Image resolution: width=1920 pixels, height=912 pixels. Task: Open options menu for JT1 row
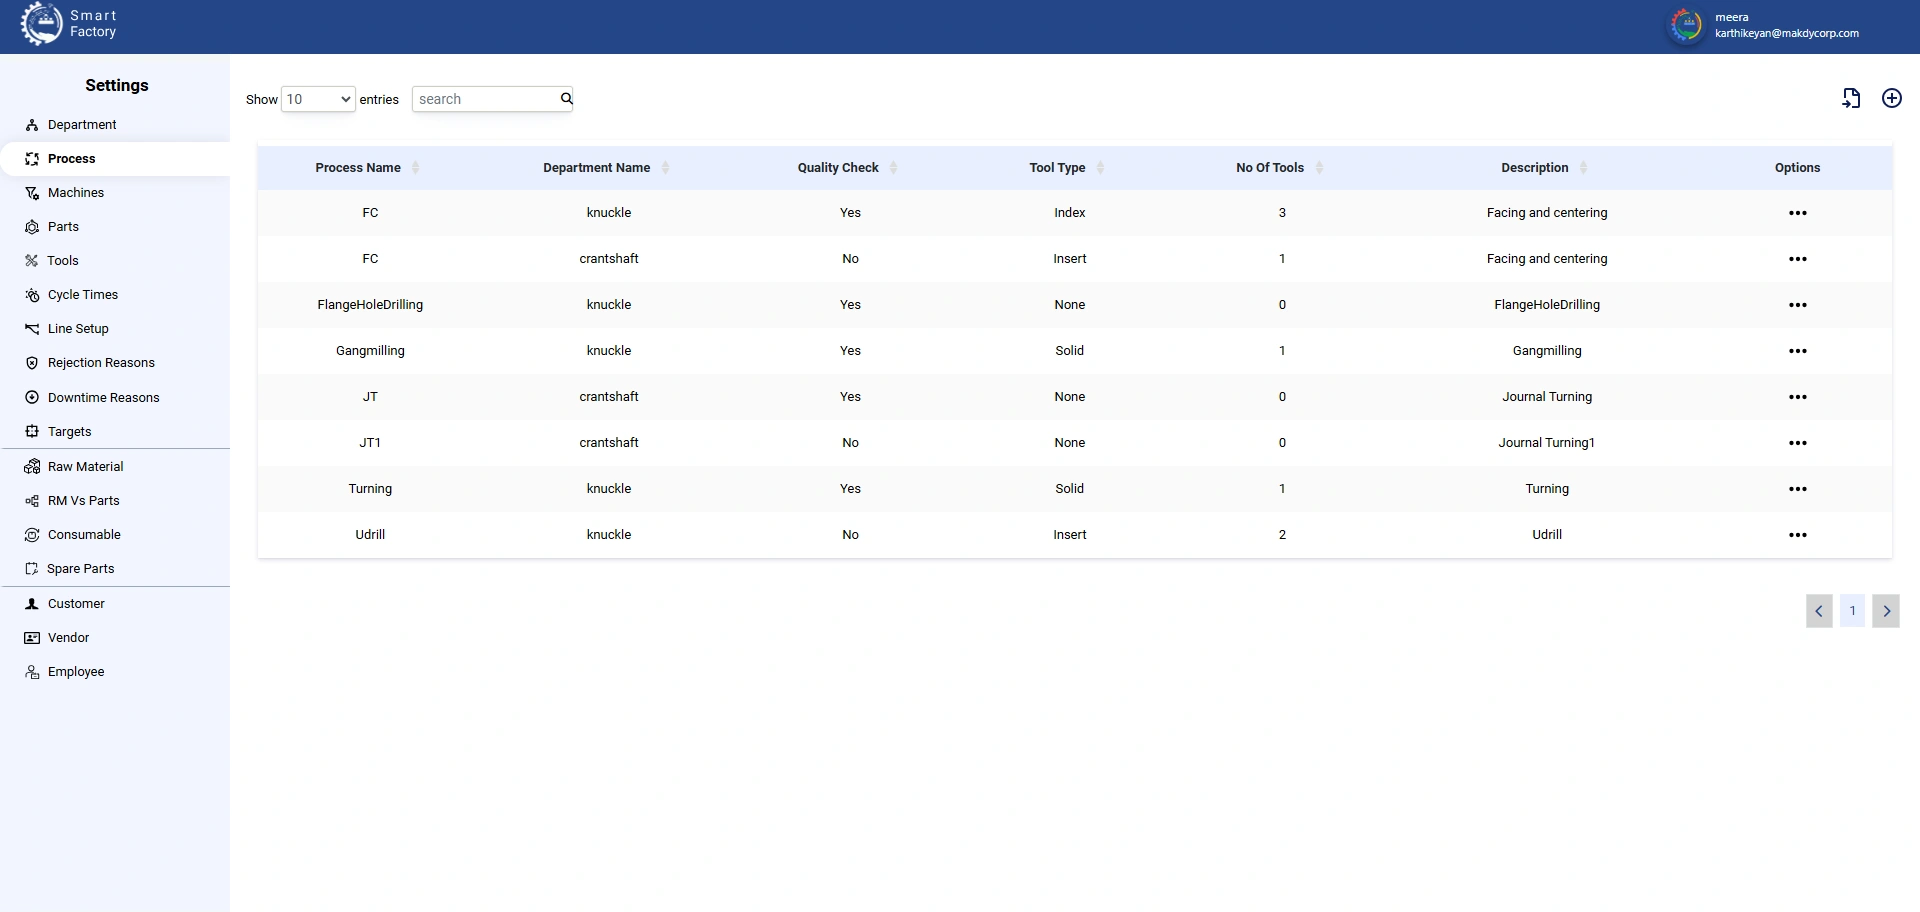coord(1797,443)
